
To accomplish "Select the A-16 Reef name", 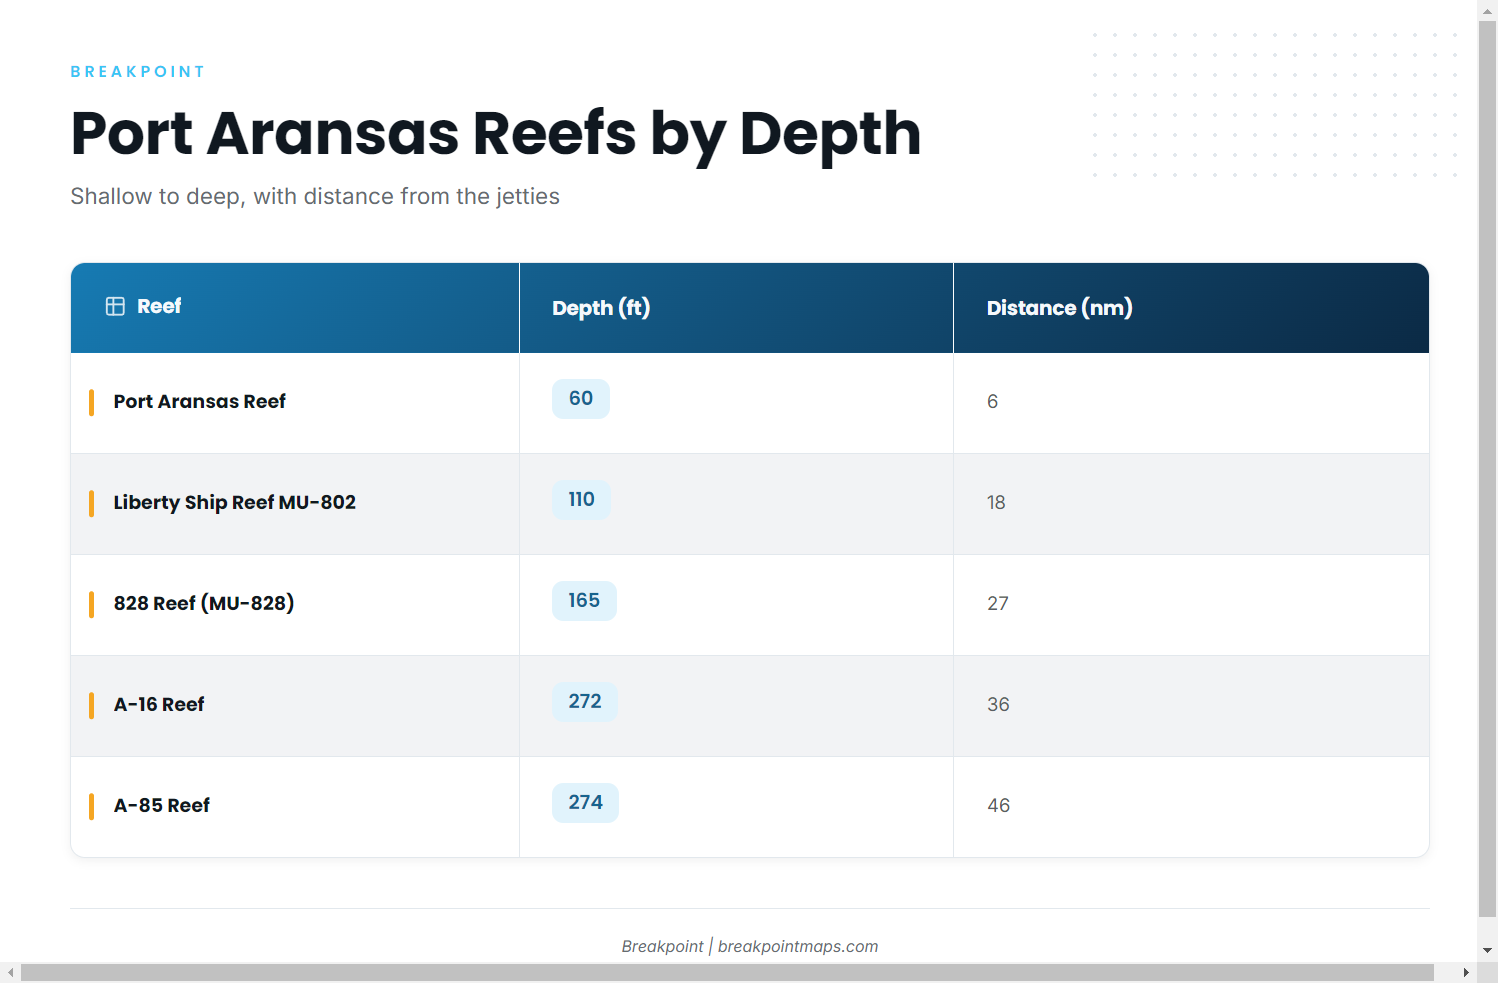I will (159, 704).
